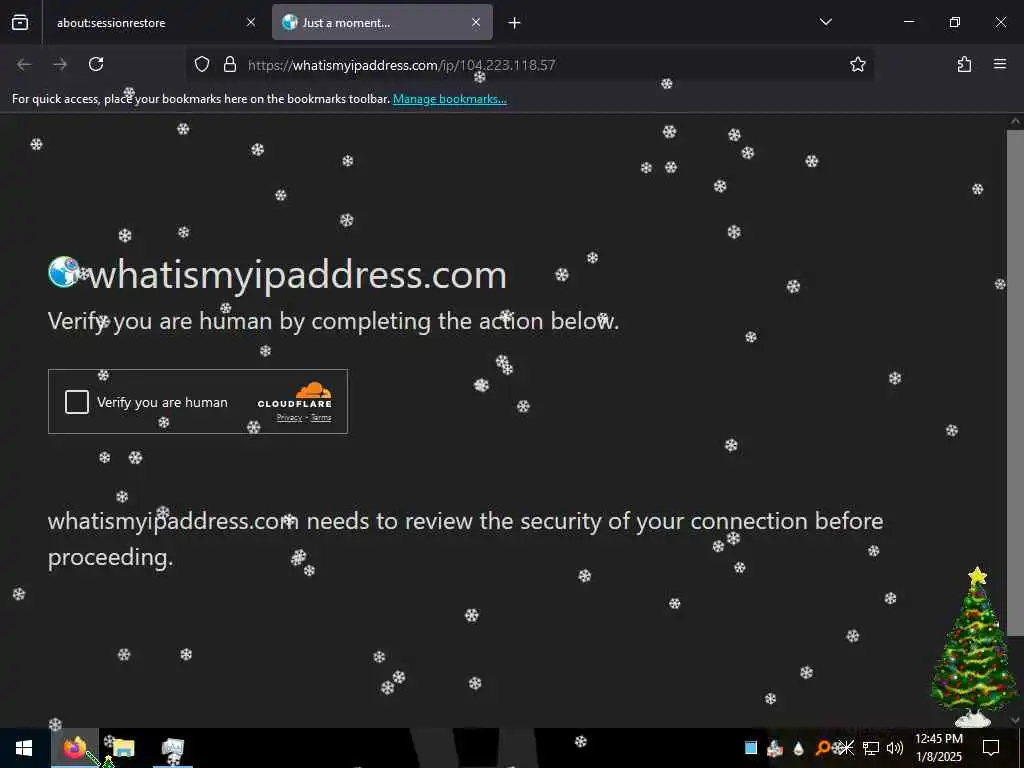Click the water drop tray icon
The height and width of the screenshot is (768, 1024).
coord(798,748)
